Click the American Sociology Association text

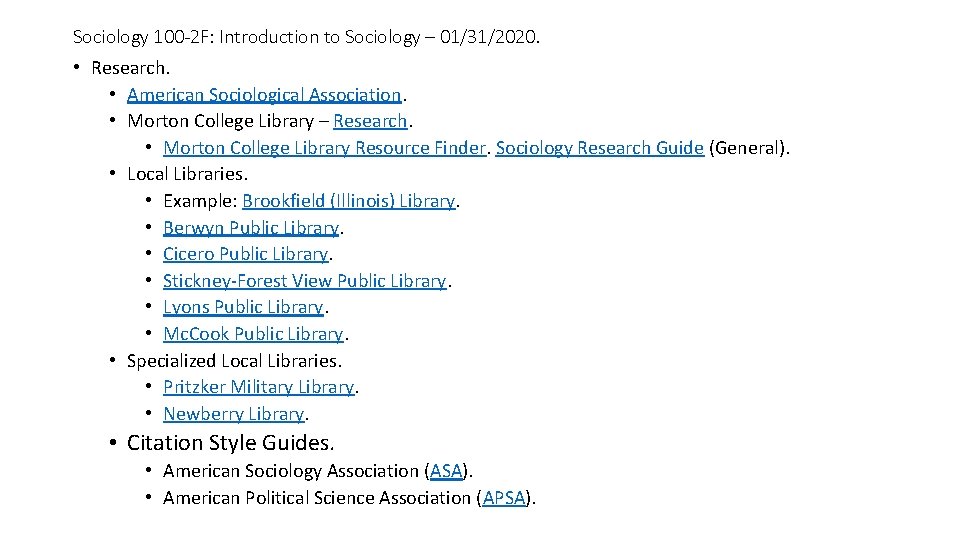(x=291, y=470)
